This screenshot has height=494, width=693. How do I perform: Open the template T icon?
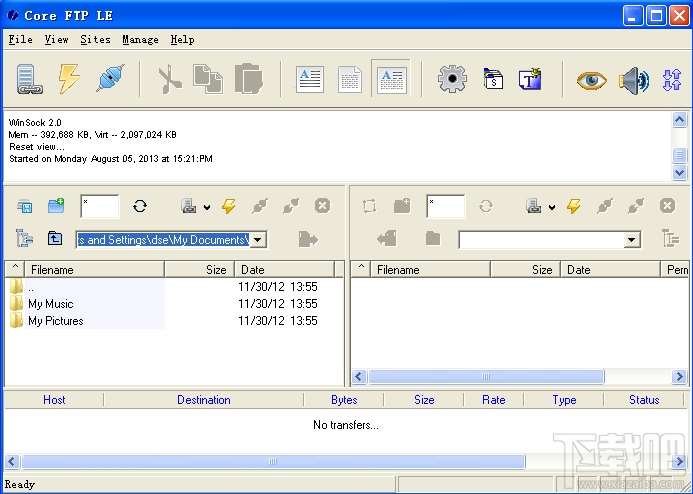530,79
